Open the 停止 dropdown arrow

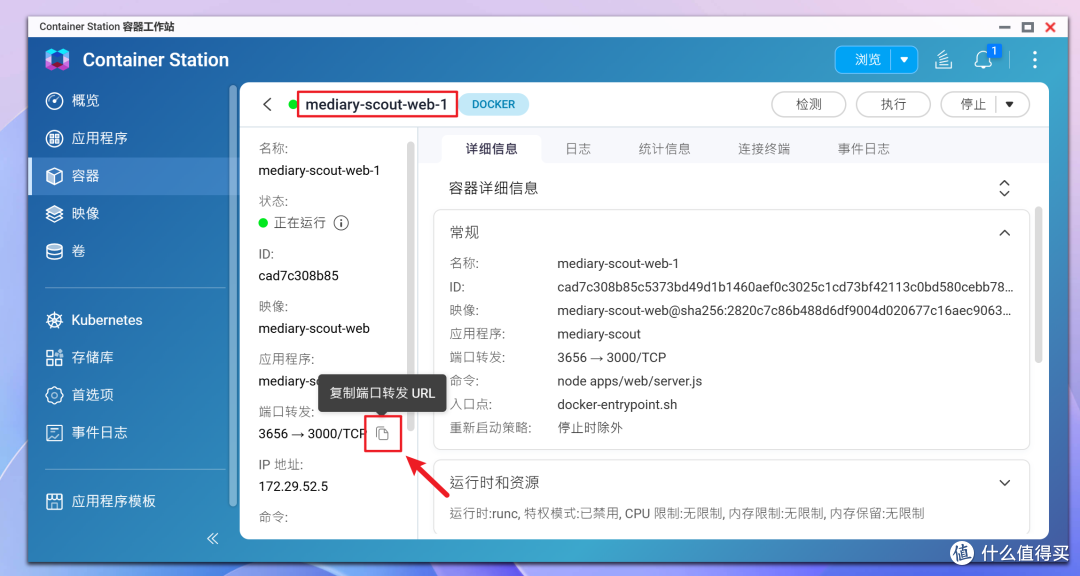pyautogui.click(x=1010, y=104)
